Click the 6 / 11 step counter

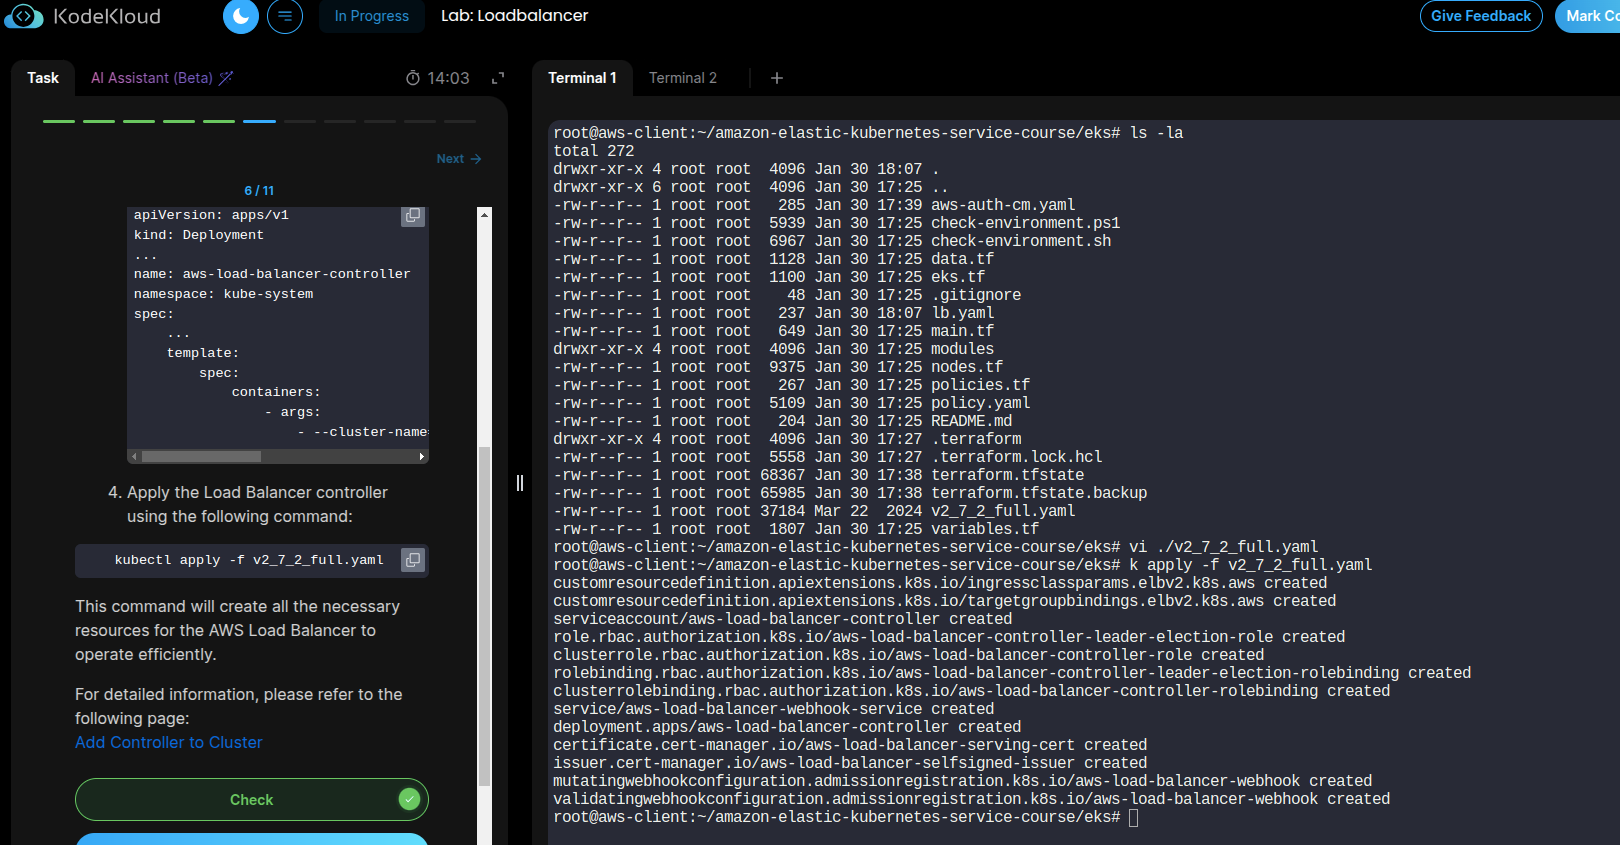(x=259, y=190)
